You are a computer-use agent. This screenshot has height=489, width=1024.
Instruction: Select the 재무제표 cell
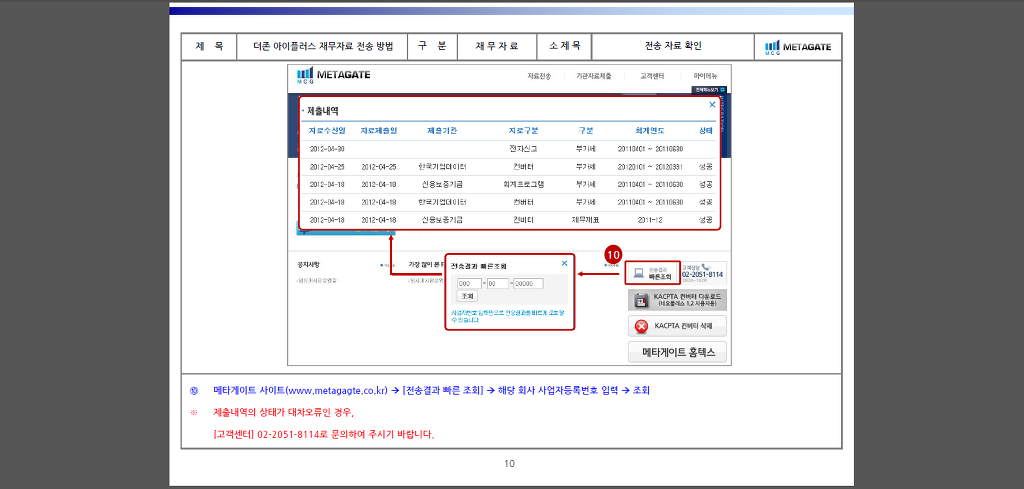(x=585, y=220)
